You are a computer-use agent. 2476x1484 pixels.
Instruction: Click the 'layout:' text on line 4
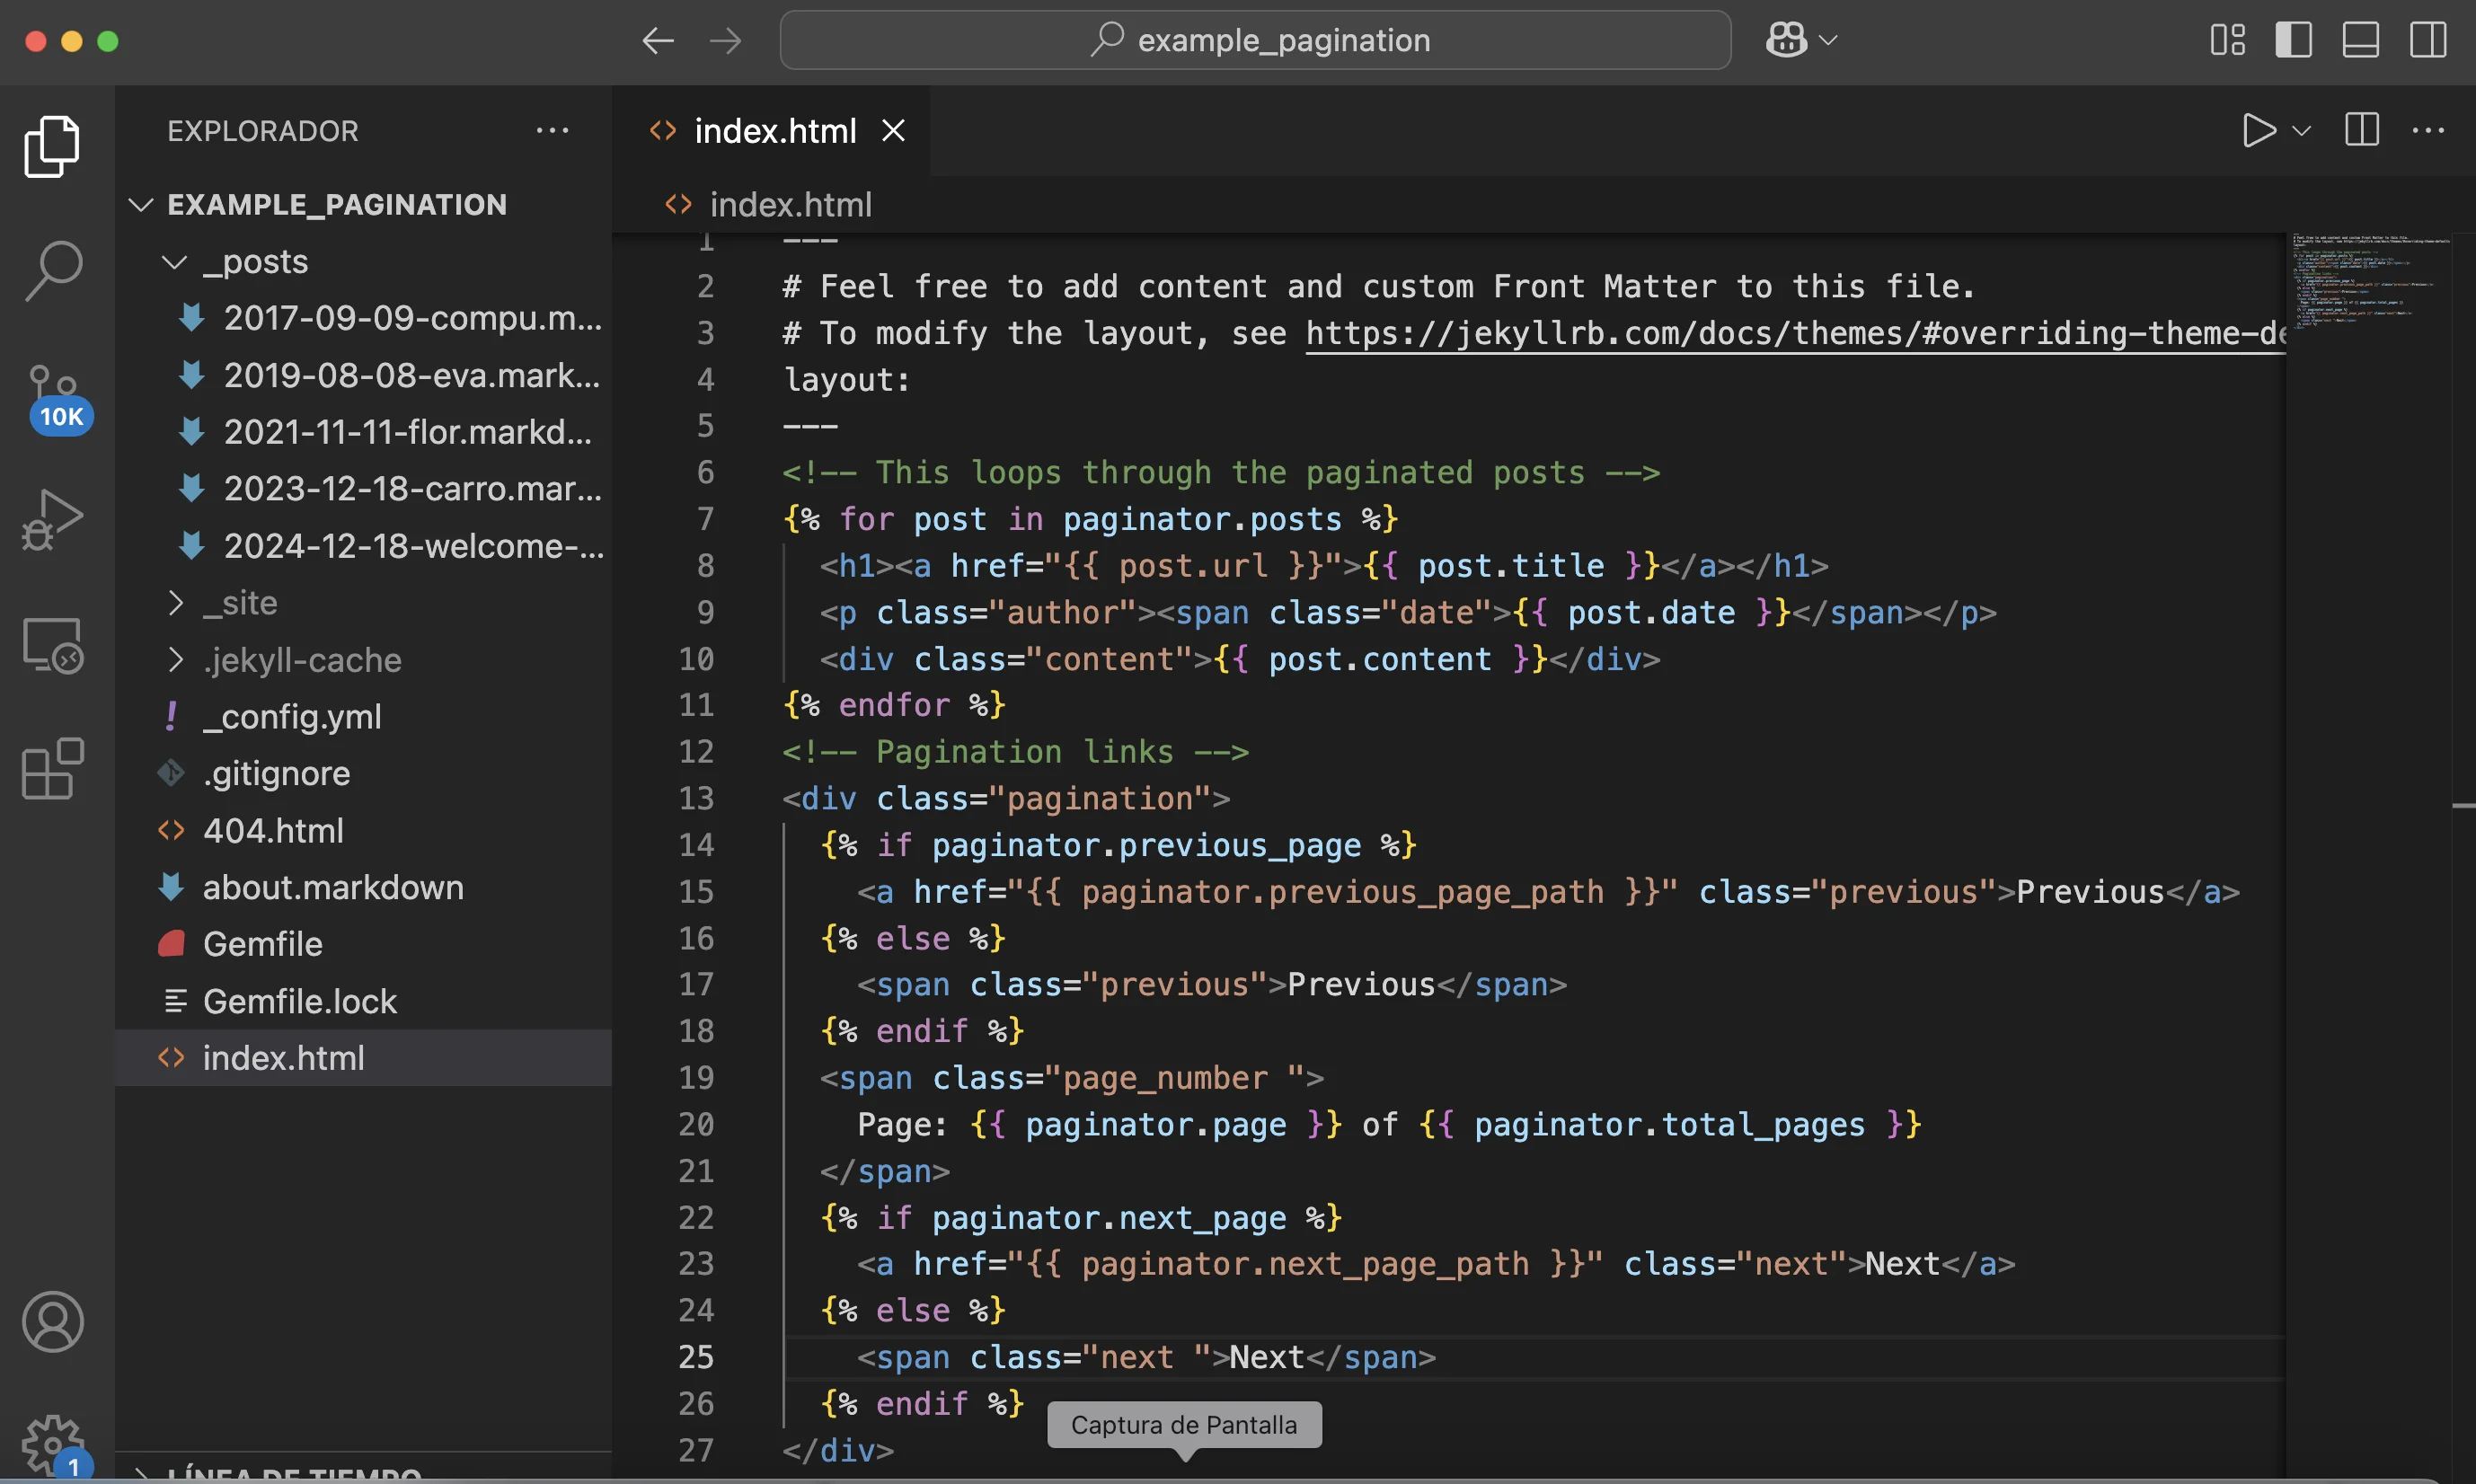[847, 380]
